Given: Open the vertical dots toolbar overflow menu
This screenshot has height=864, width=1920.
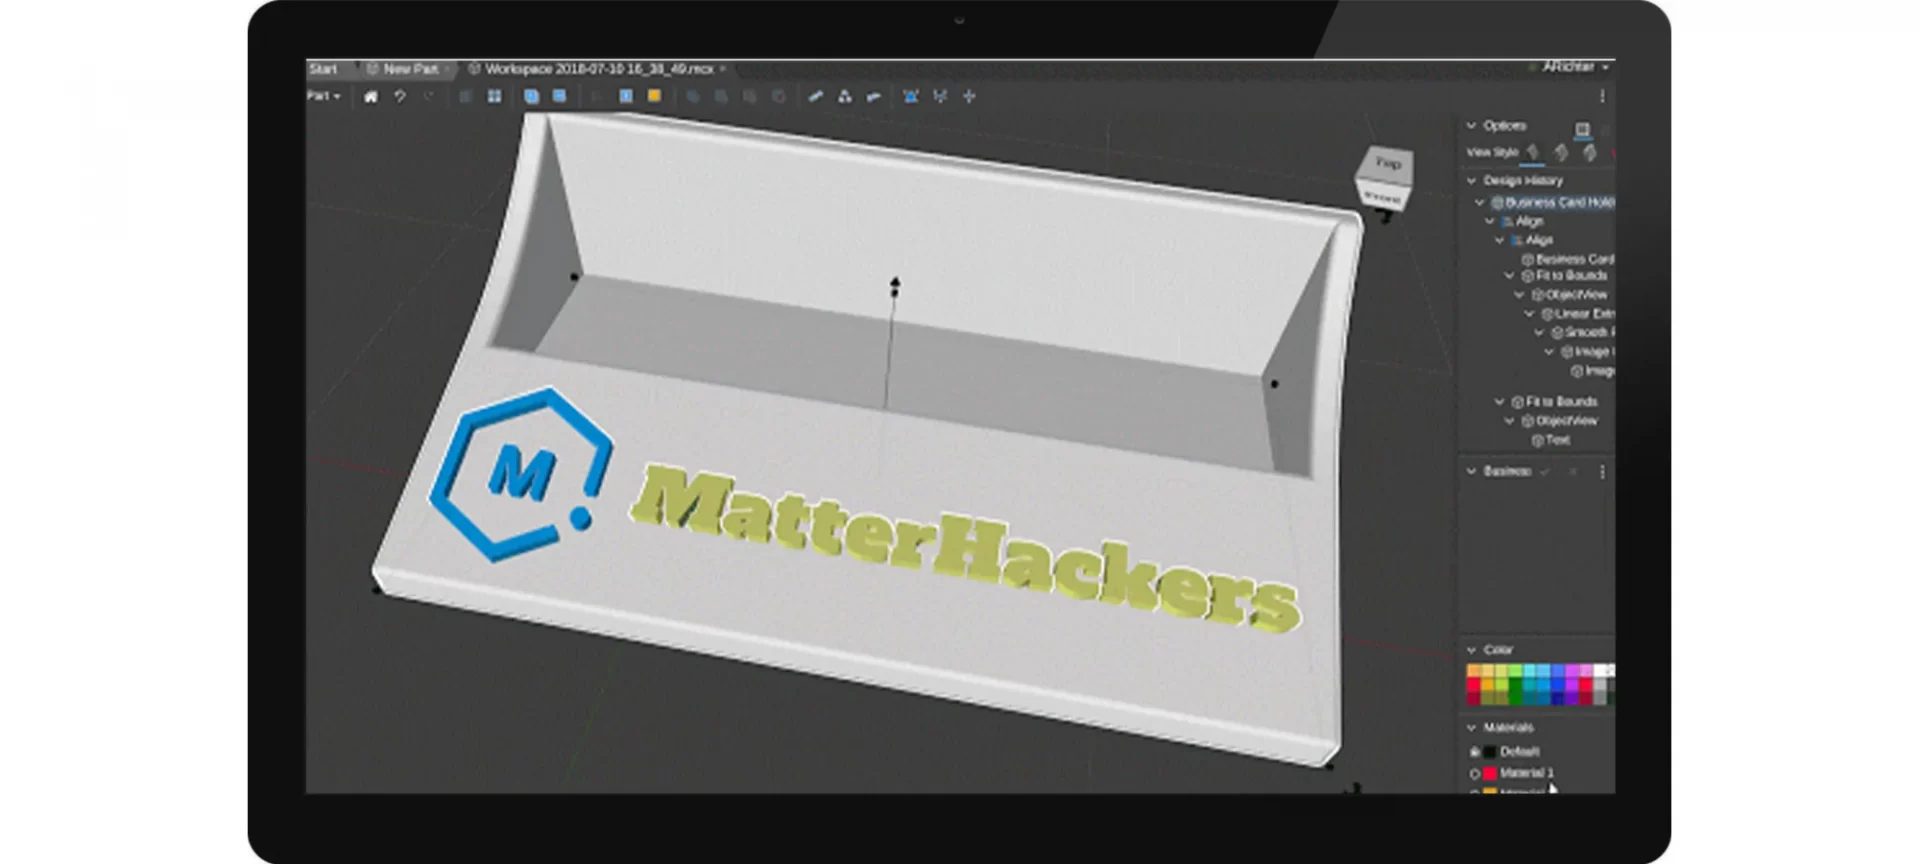Looking at the screenshot, I should pyautogui.click(x=1602, y=97).
